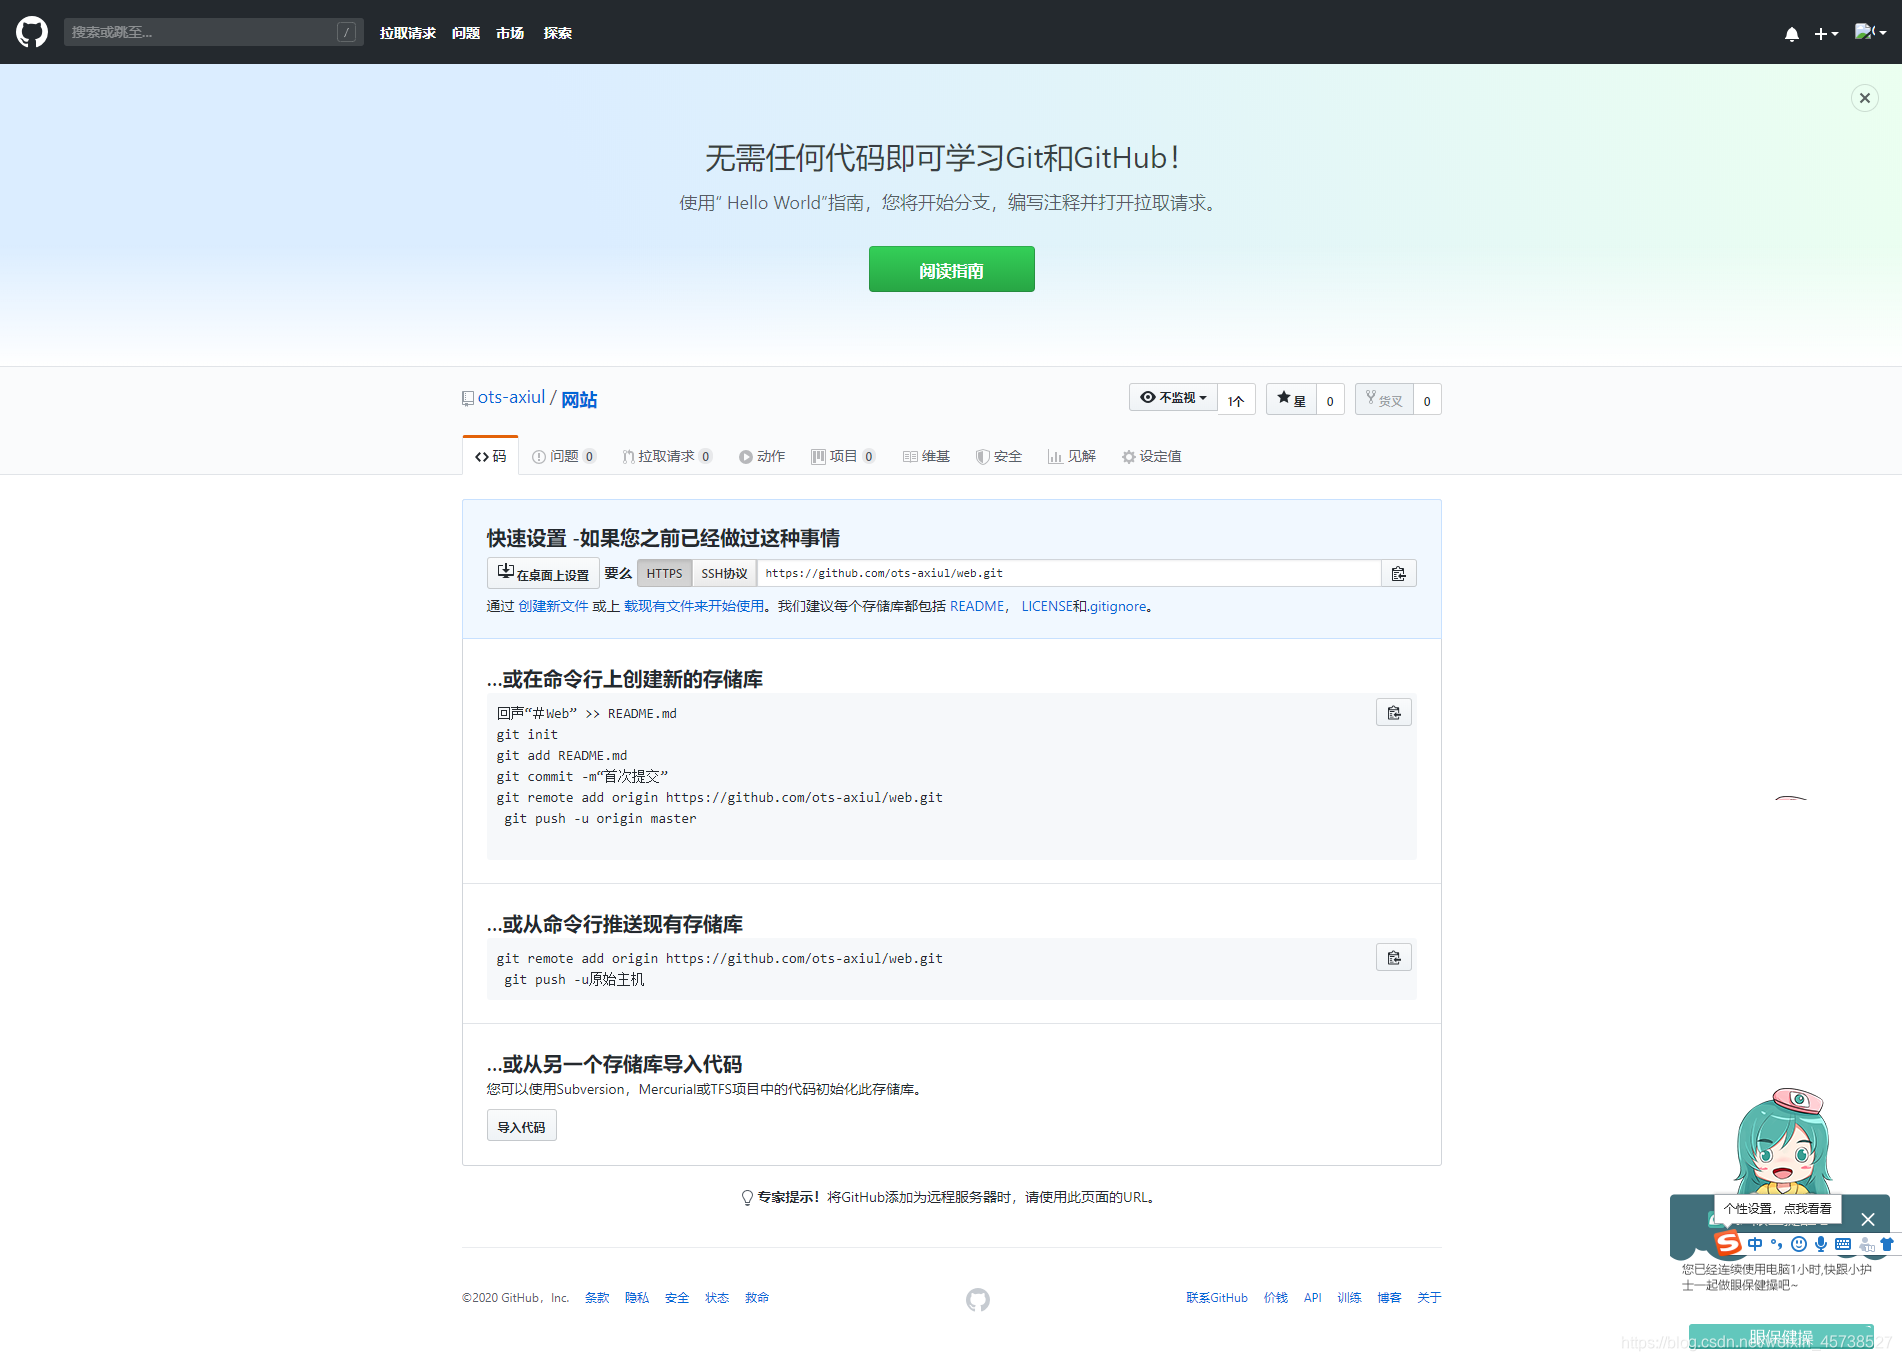Open footer 关于 link
Viewport: 1902px width, 1361px height.
[x=1429, y=1298]
